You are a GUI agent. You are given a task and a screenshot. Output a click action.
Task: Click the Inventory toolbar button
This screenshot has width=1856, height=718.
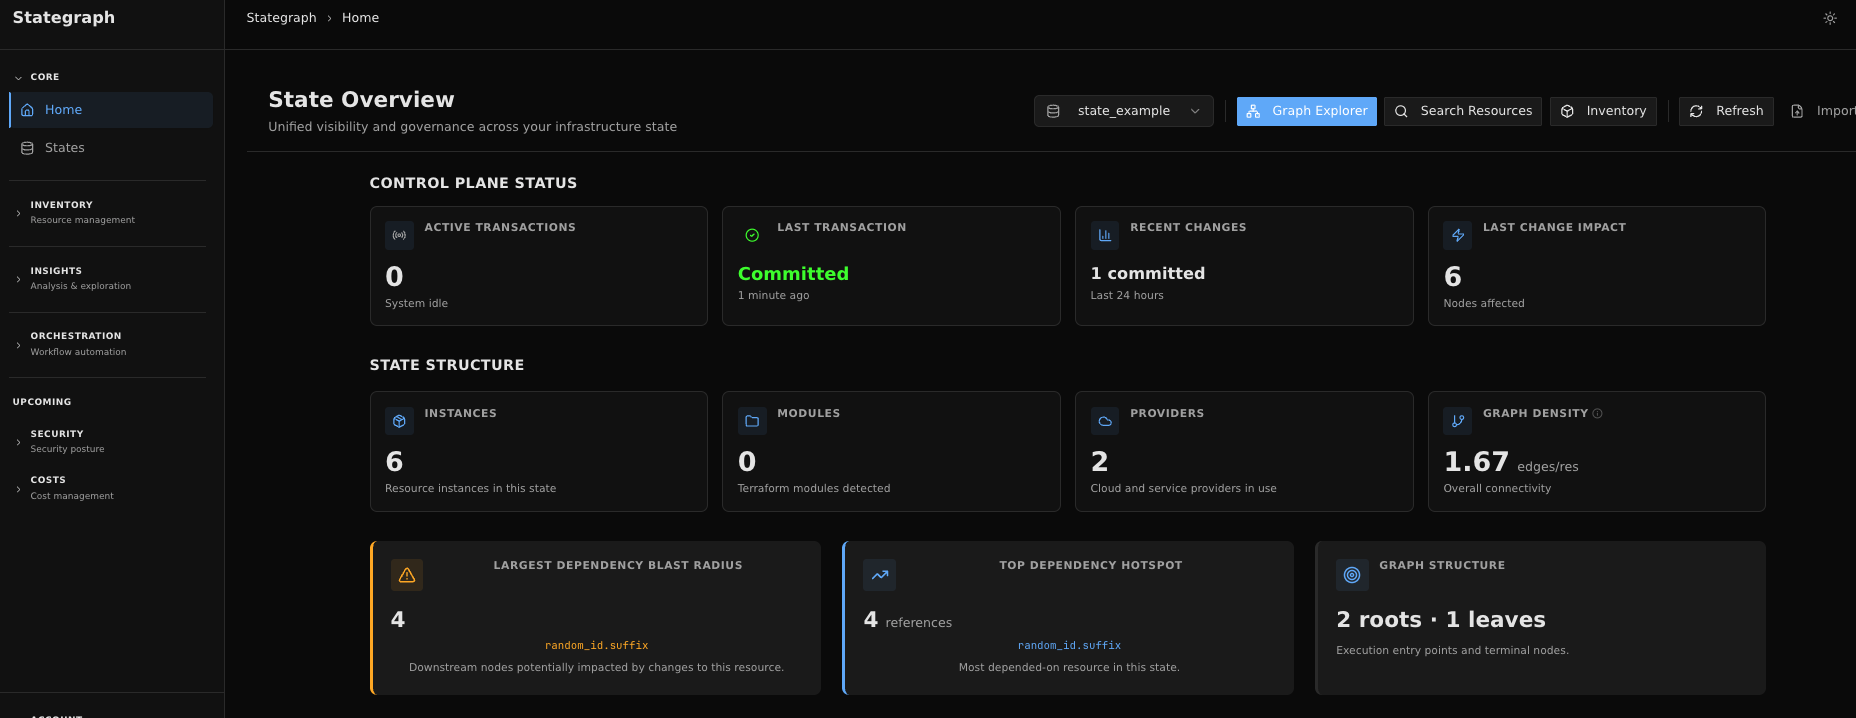click(x=1603, y=111)
